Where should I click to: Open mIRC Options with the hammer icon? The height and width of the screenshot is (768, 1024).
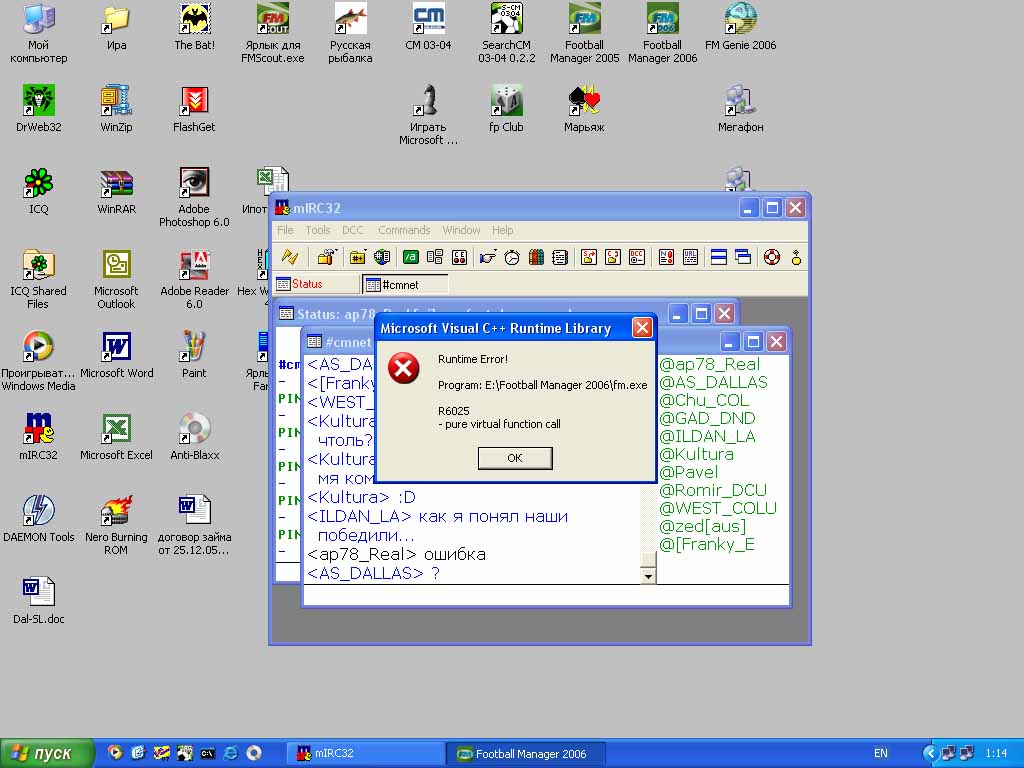coord(325,257)
